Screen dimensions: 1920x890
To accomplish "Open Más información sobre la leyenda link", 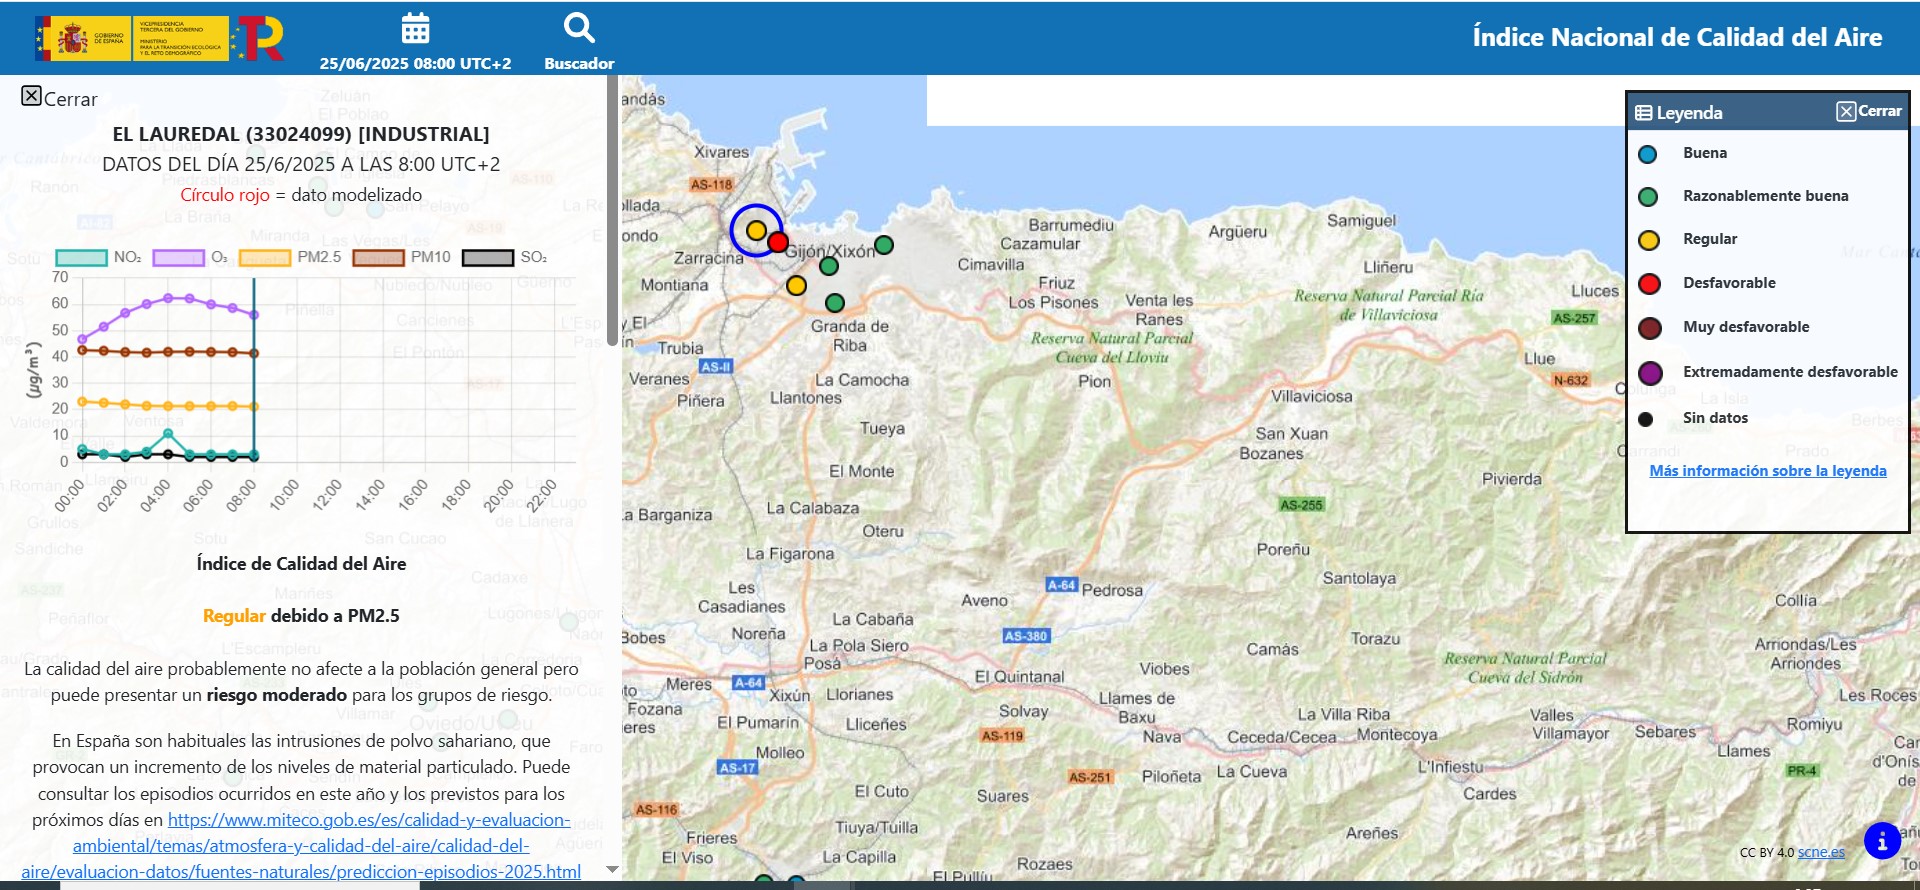I will pos(1768,470).
